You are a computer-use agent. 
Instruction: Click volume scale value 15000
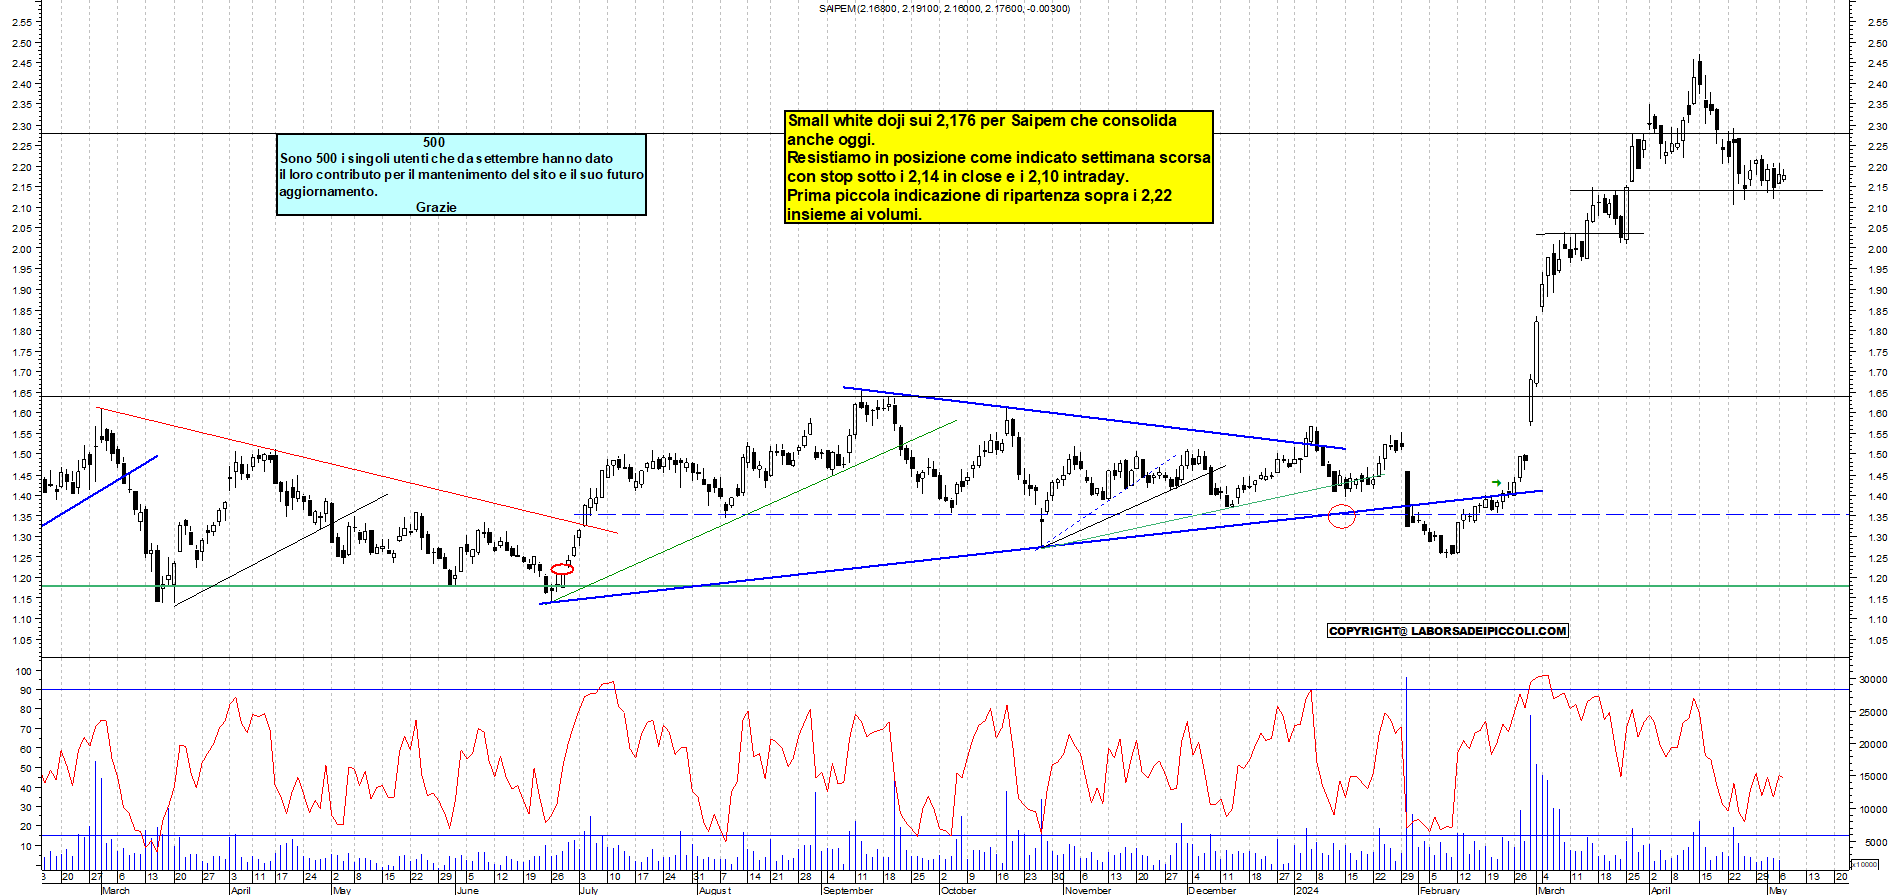[x=1873, y=776]
